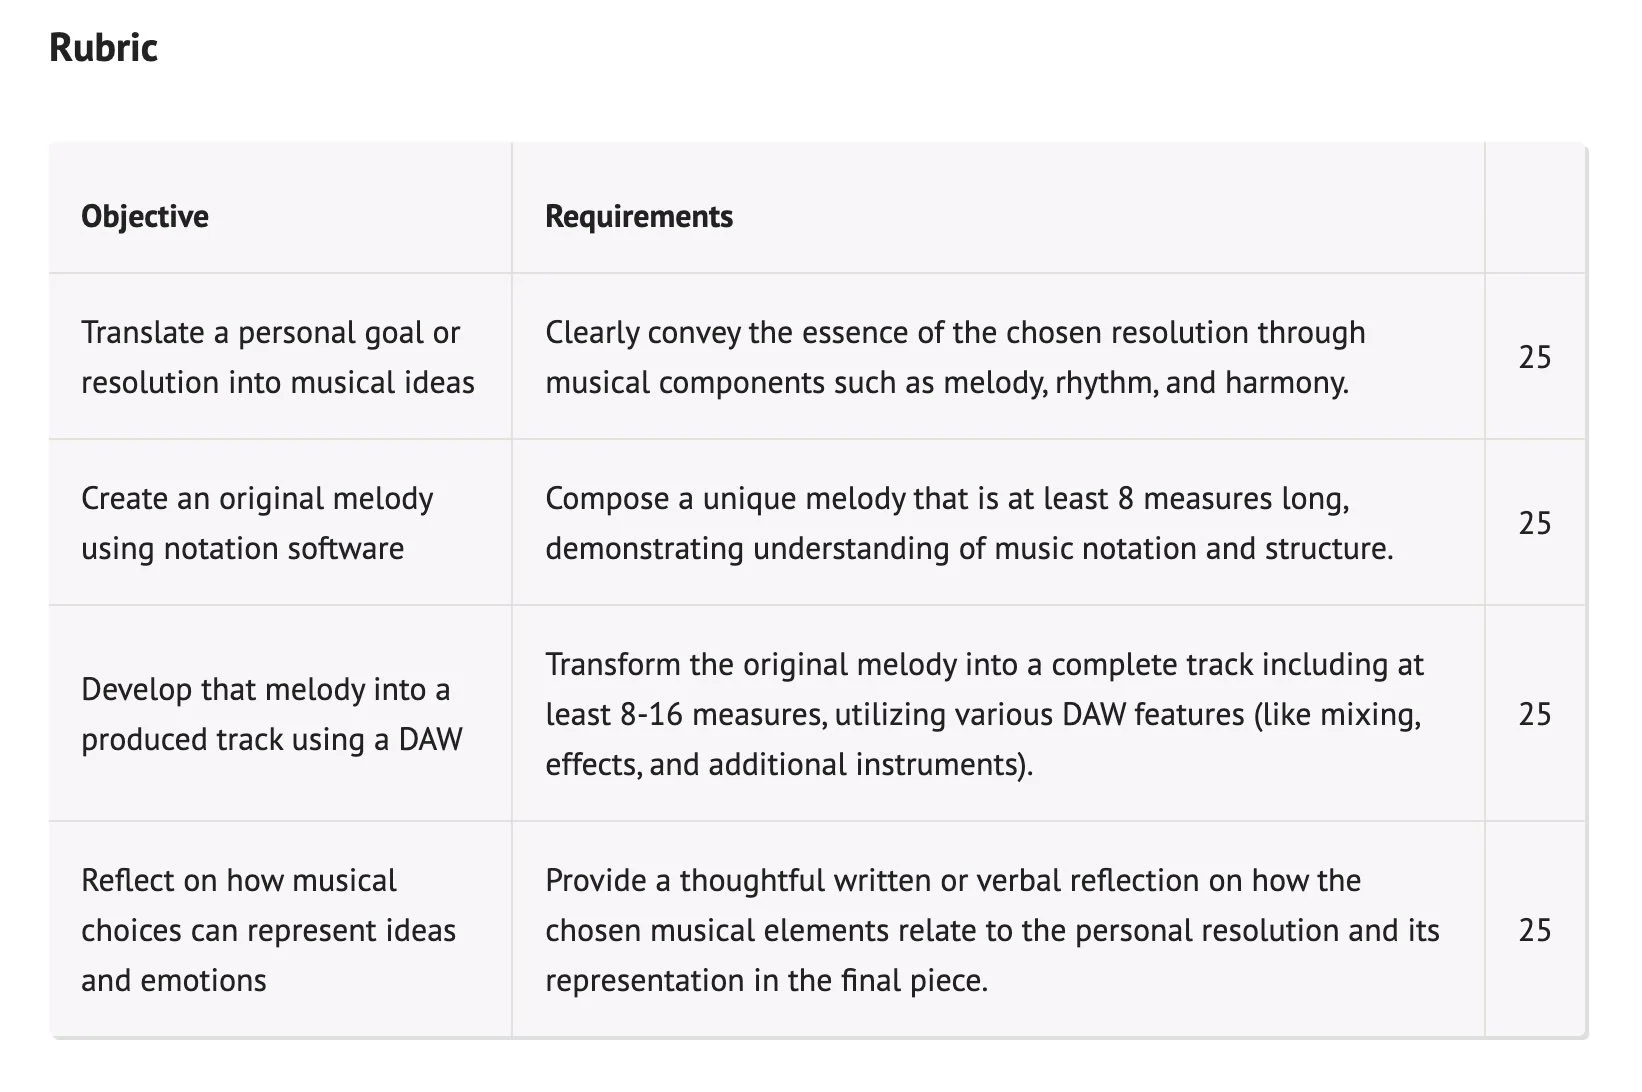Click the 25 points in the Reflect row

coord(1534,930)
